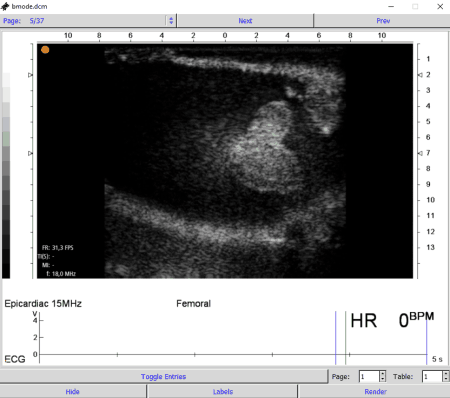Click the right focus triangle beside depth 2
The width and height of the screenshot is (450, 398).
(x=420, y=75)
